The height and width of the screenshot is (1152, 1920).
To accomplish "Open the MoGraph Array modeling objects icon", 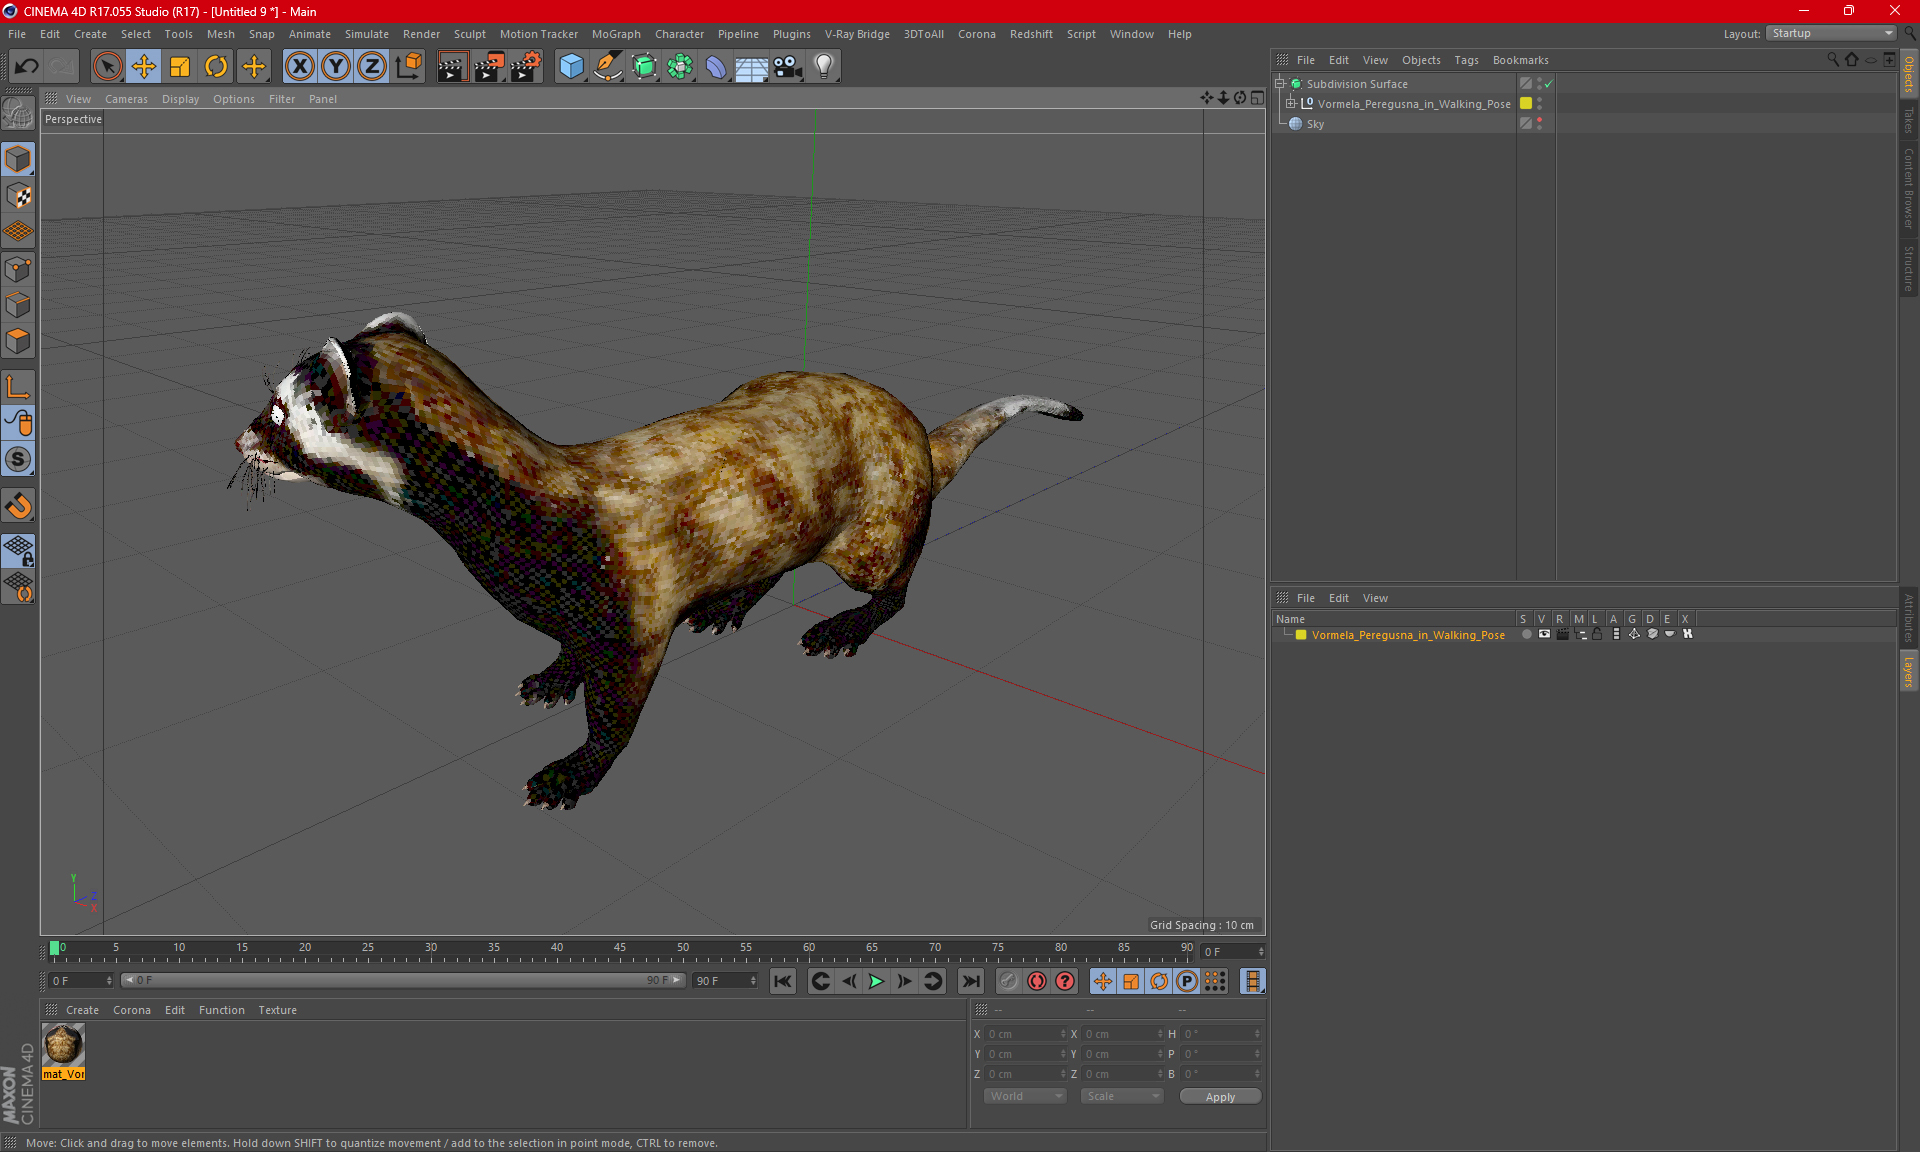I will 680,67.
